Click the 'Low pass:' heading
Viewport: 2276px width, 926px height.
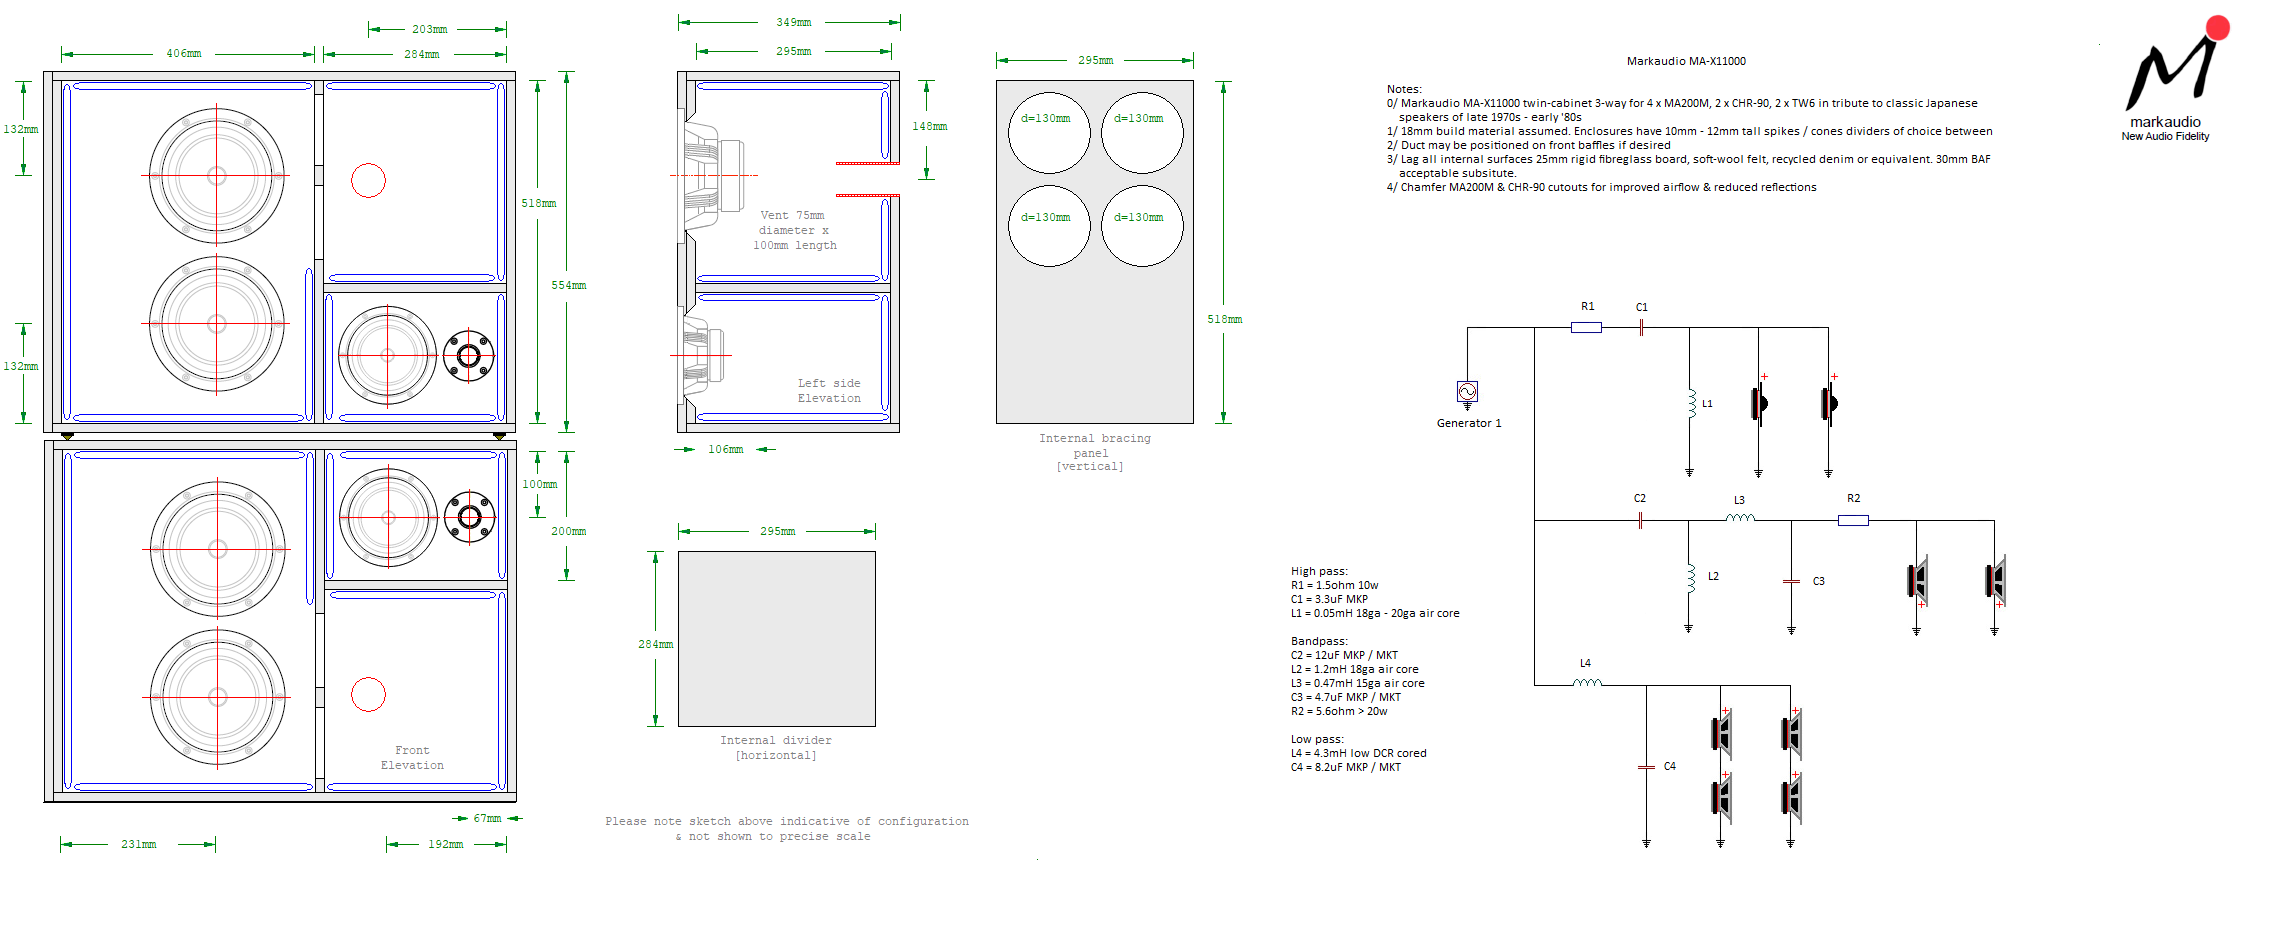(1317, 739)
